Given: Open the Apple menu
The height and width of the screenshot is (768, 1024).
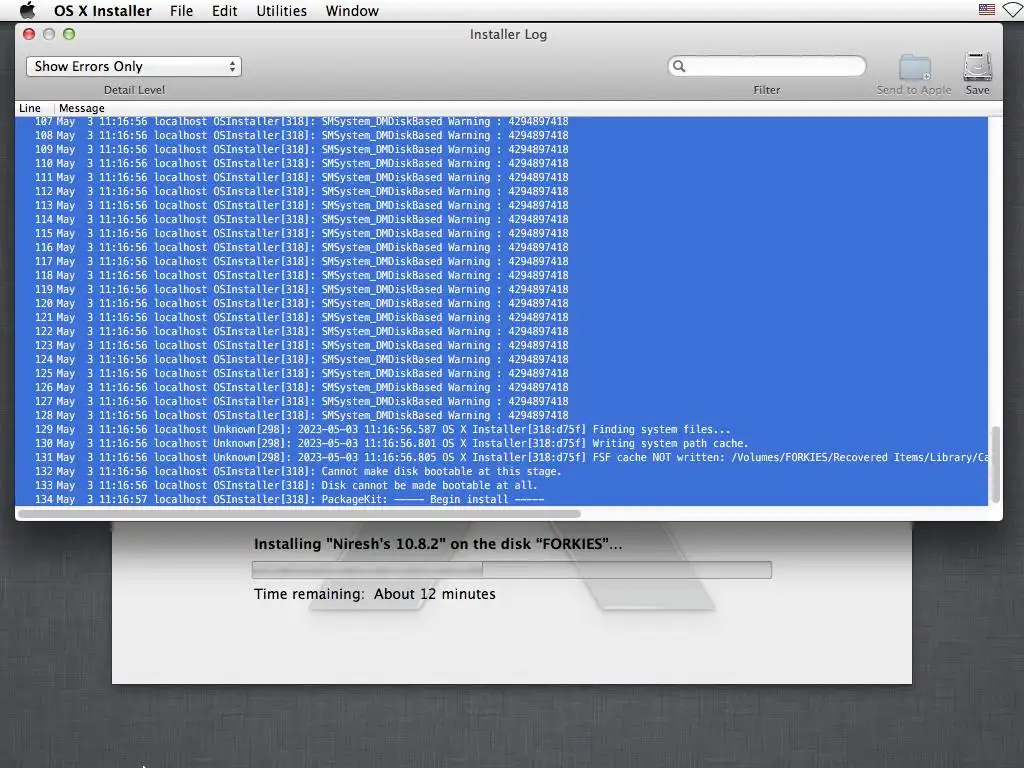Looking at the screenshot, I should point(27,10).
